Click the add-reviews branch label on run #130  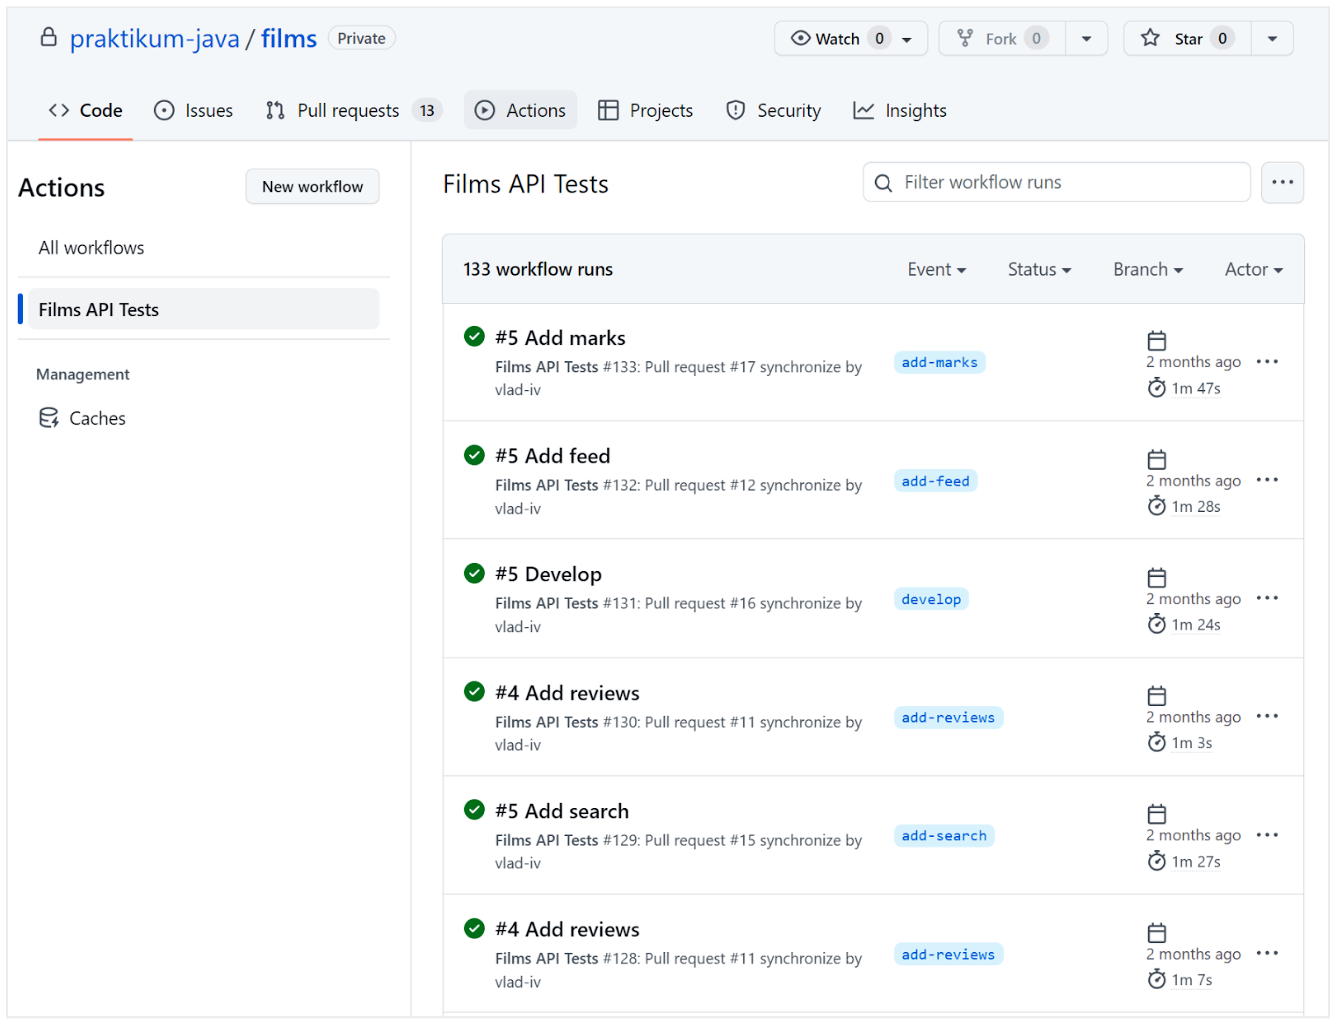click(948, 717)
